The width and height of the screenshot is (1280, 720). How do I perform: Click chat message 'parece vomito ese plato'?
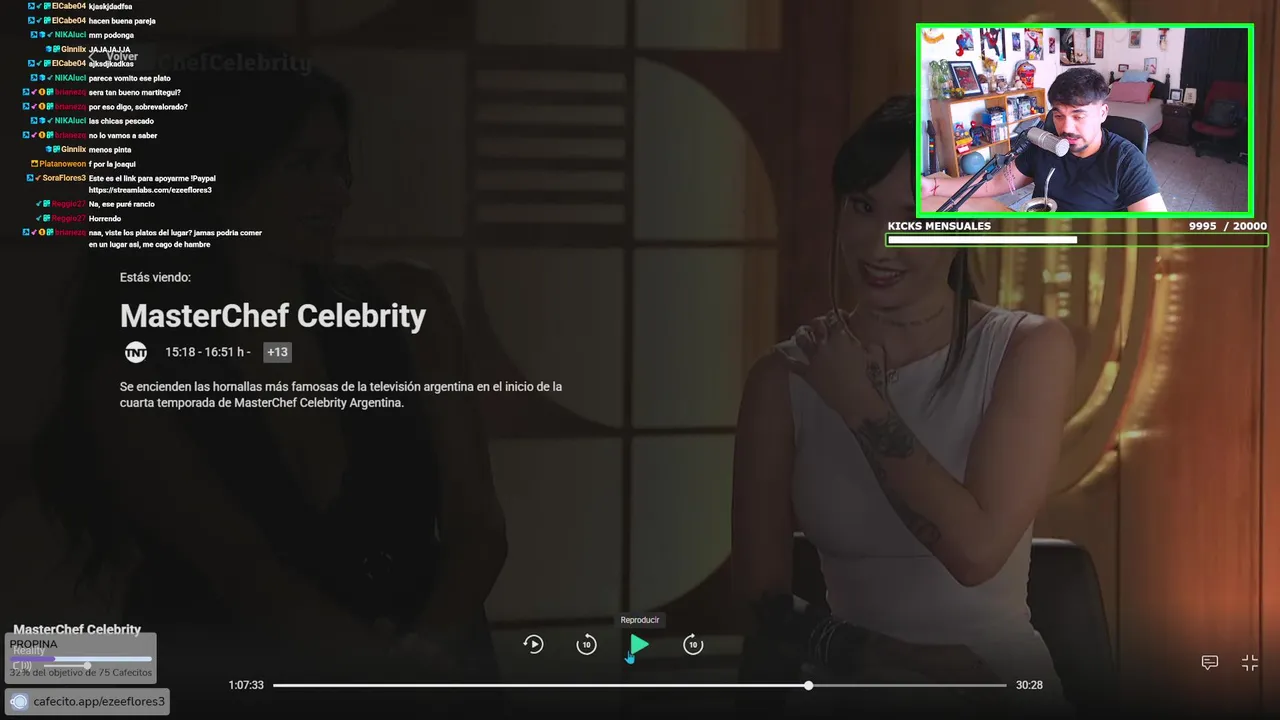pyautogui.click(x=130, y=78)
